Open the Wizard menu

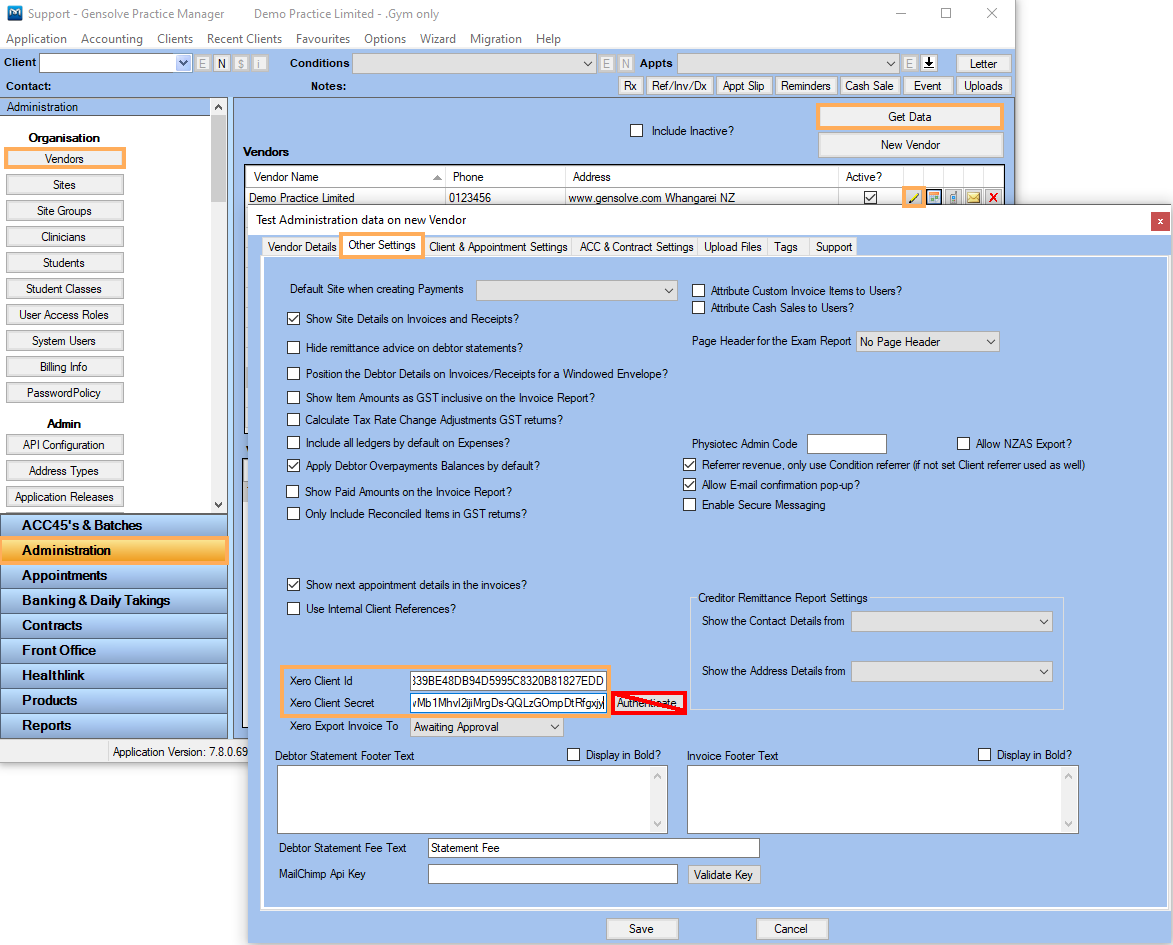(437, 39)
